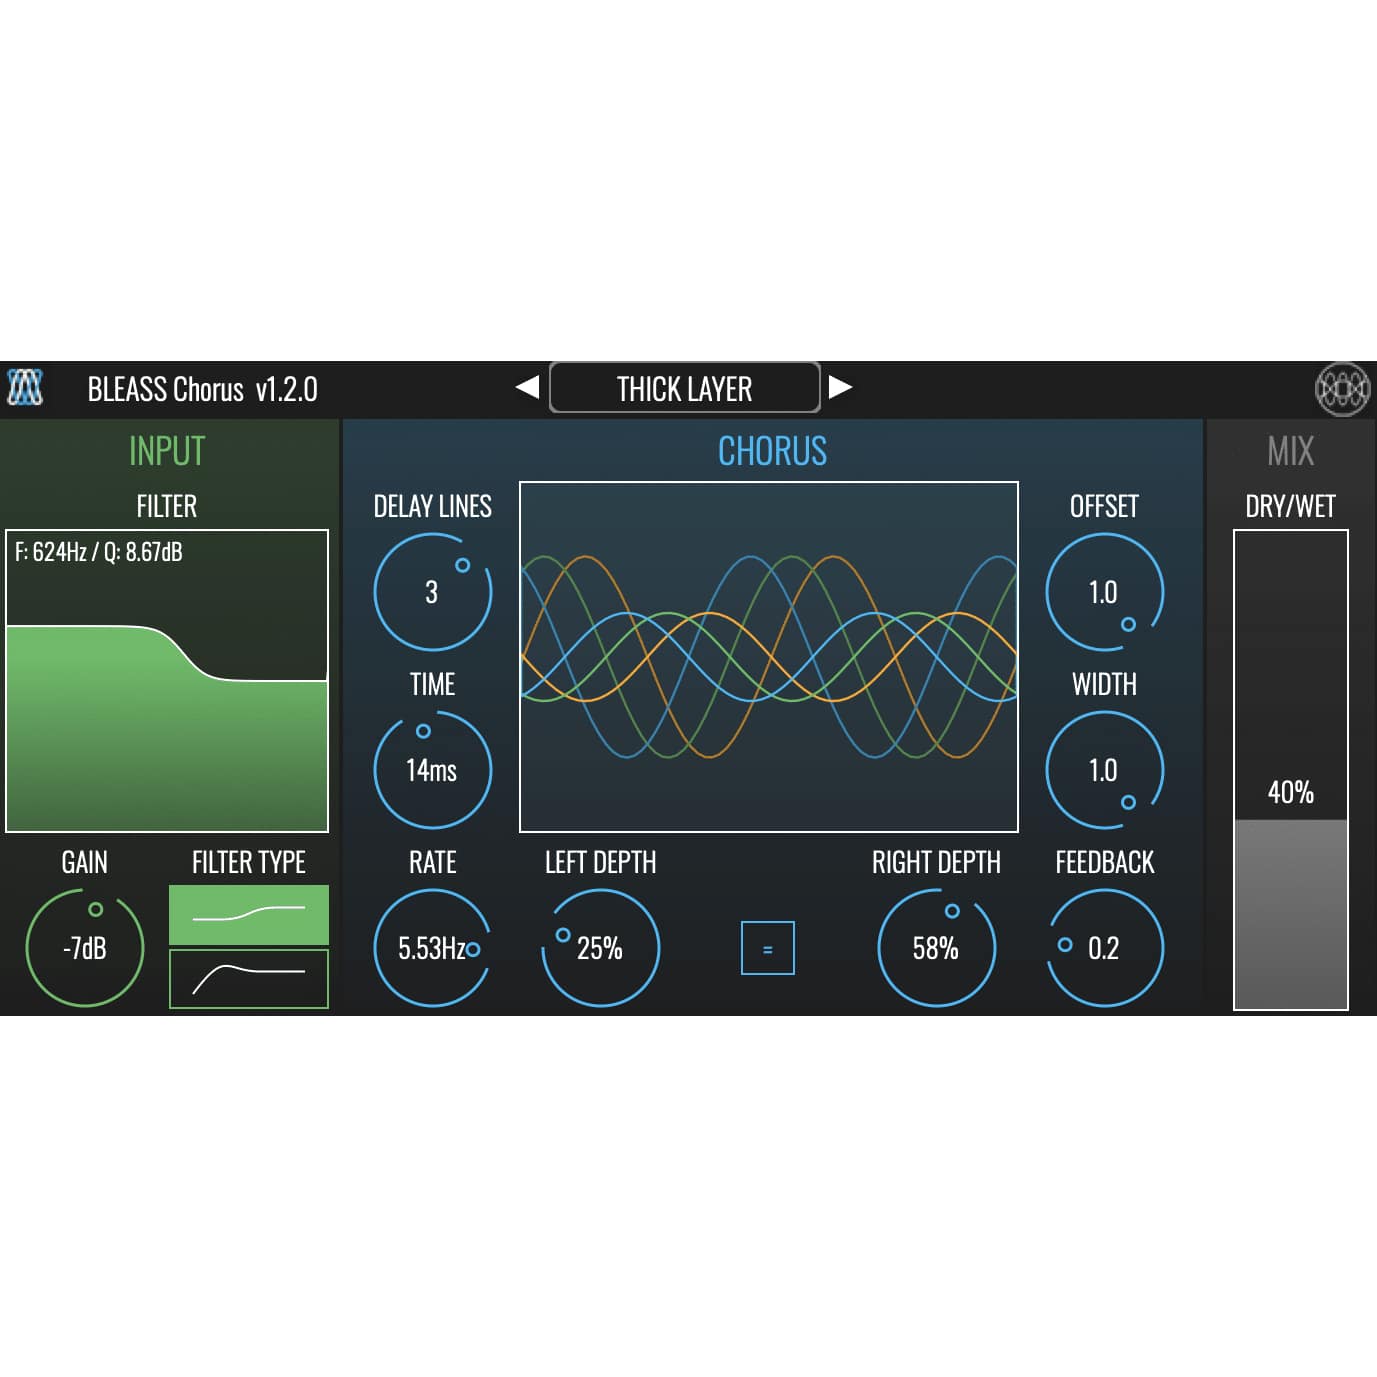Click the RATE label
Viewport: 1377px width, 1377px height.
pos(432,862)
